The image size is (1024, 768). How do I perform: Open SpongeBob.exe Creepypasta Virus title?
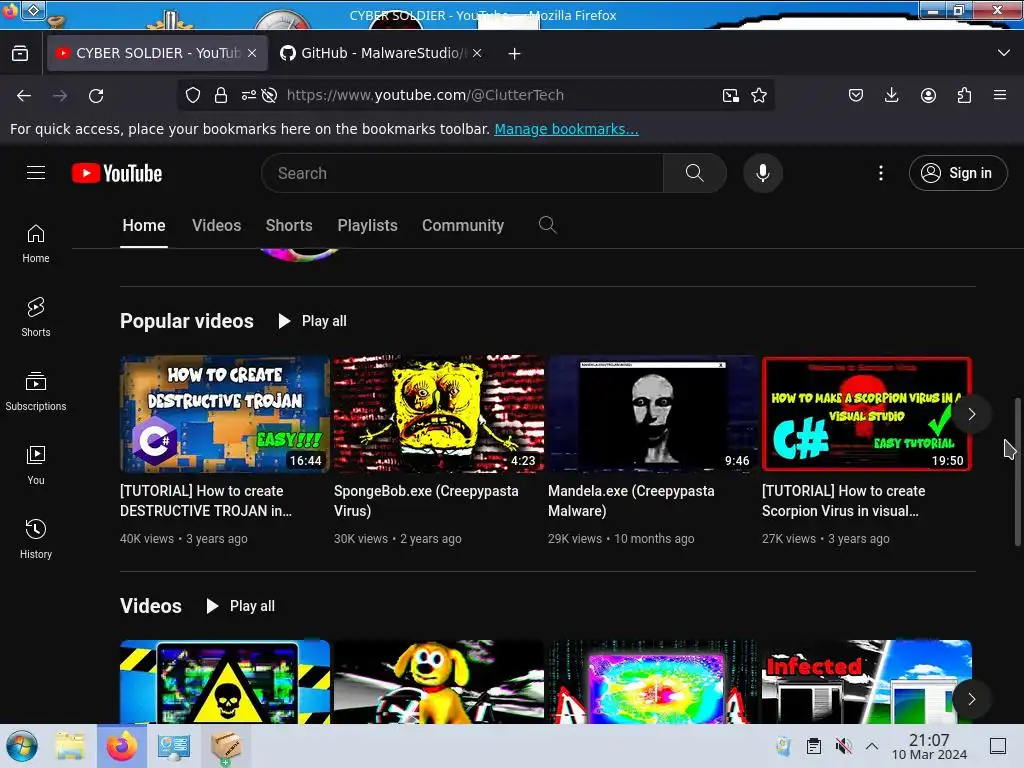click(426, 501)
